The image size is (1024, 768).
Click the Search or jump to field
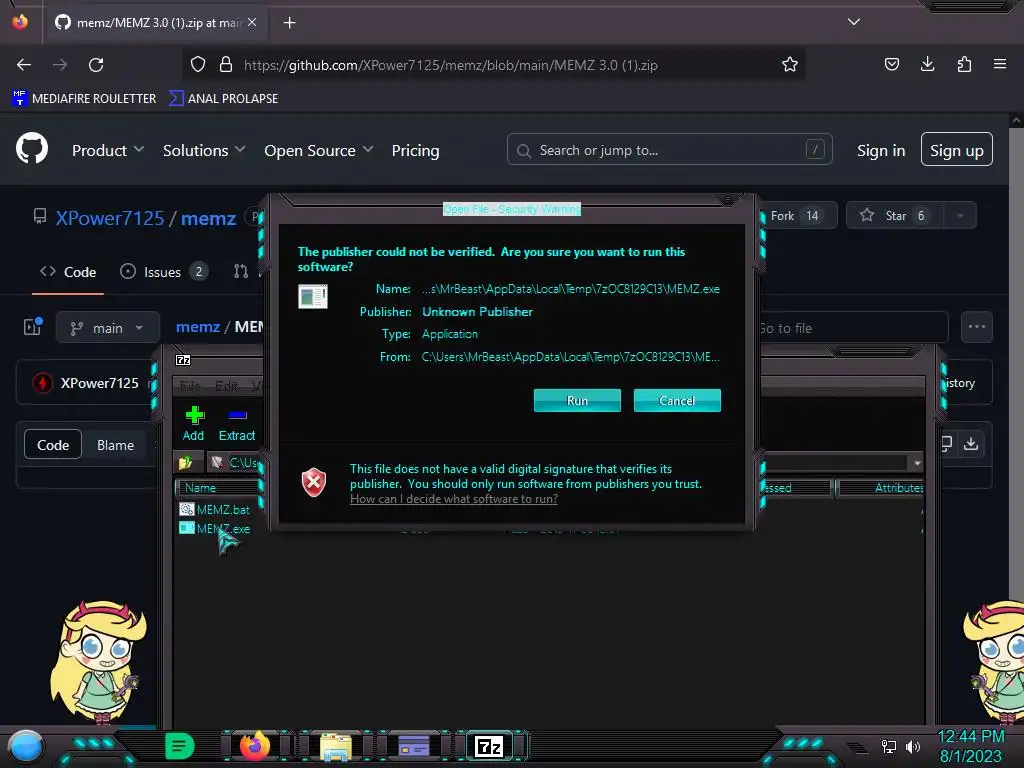click(669, 150)
